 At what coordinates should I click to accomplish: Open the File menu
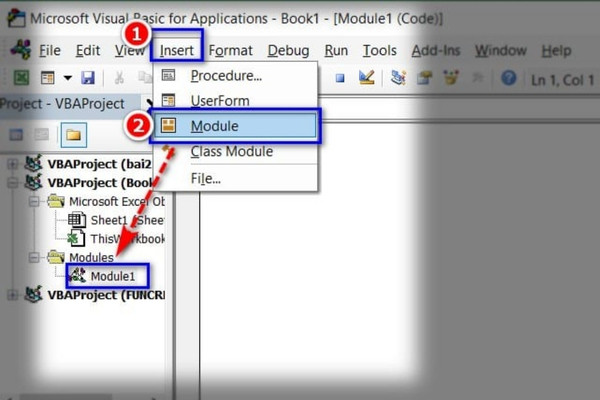[x=50, y=51]
